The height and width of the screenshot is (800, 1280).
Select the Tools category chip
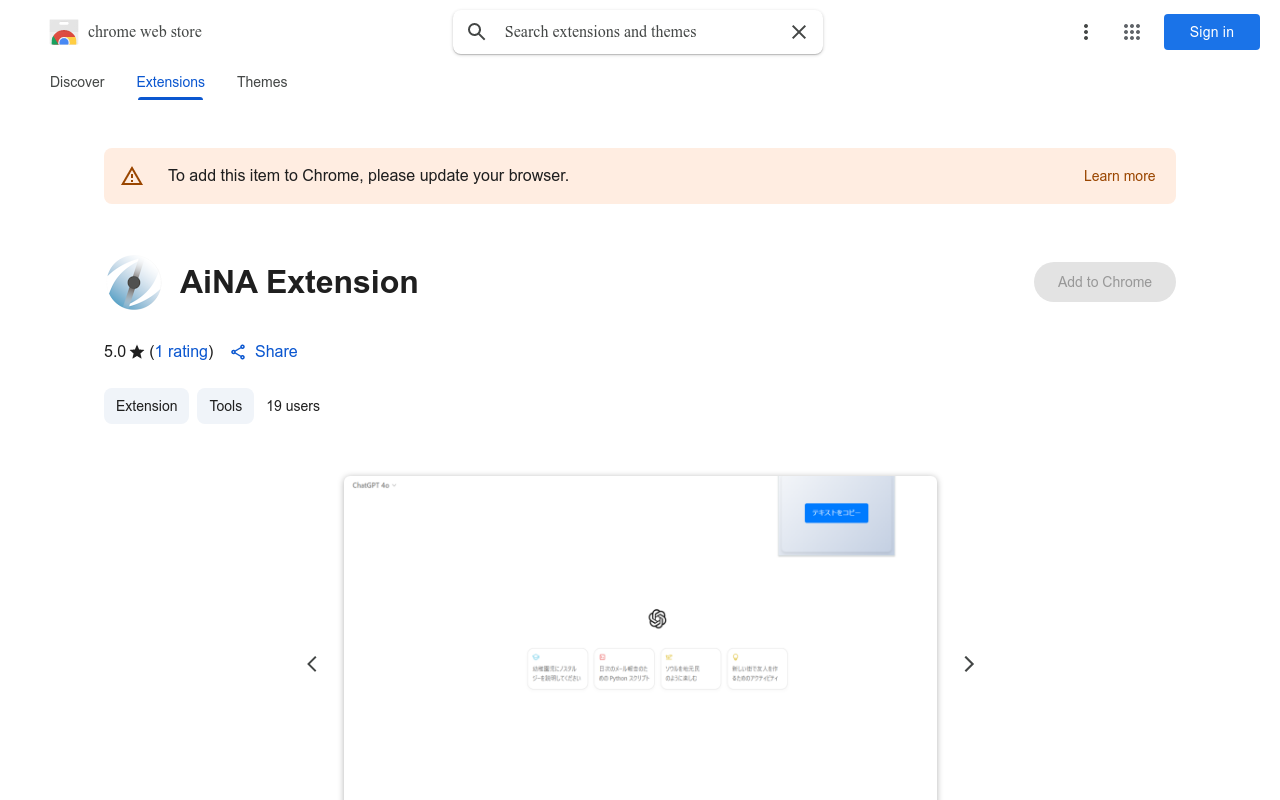click(225, 406)
